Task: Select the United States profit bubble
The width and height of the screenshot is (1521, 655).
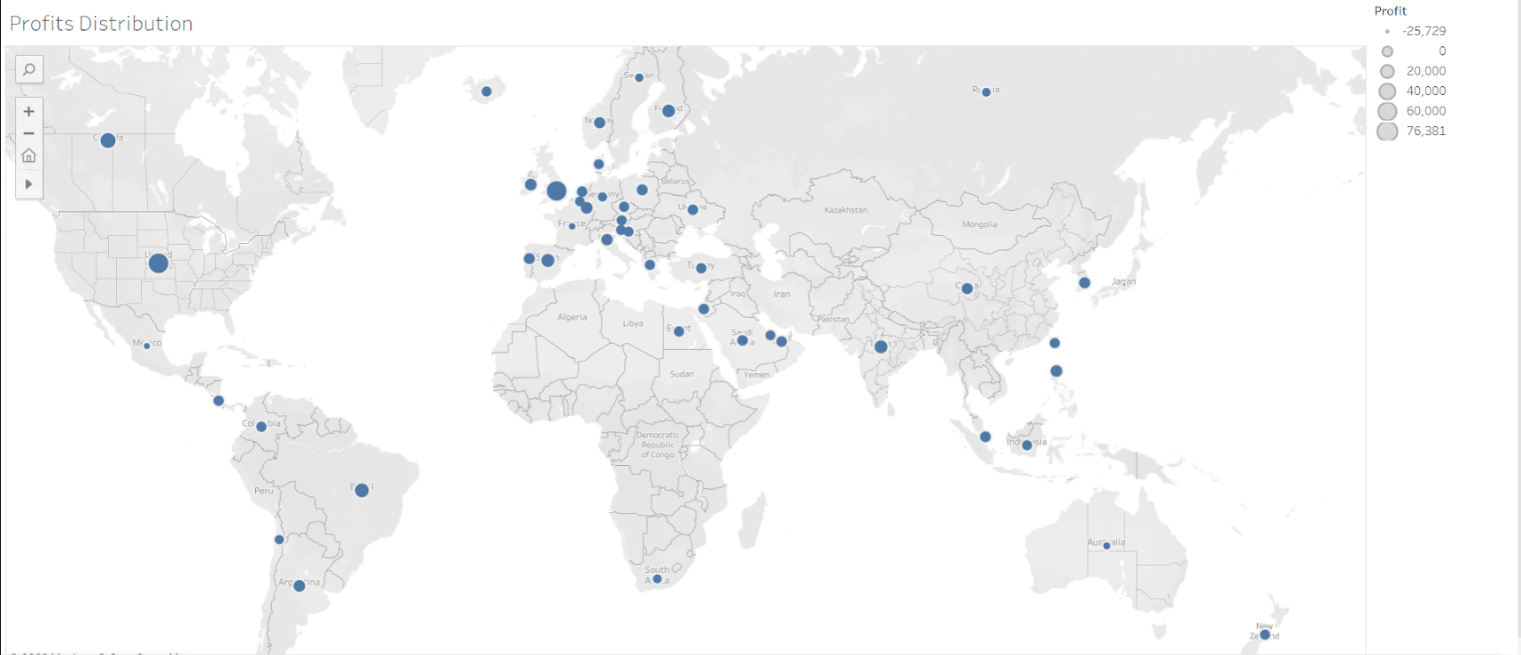Action: (x=157, y=262)
